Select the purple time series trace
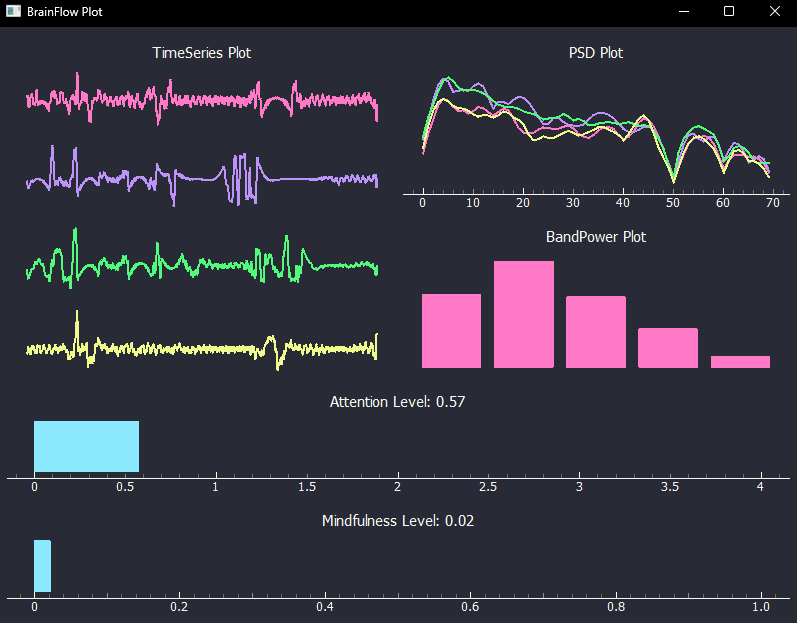 click(x=202, y=176)
